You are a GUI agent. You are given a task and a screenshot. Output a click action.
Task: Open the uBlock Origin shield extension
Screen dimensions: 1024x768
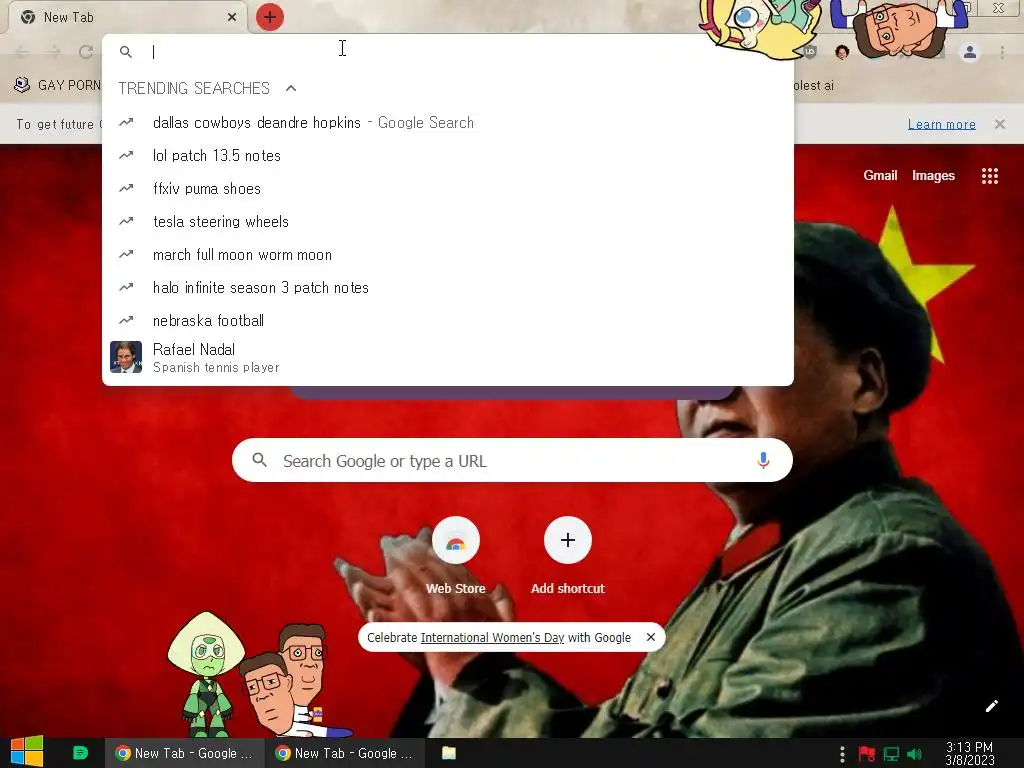click(x=810, y=52)
